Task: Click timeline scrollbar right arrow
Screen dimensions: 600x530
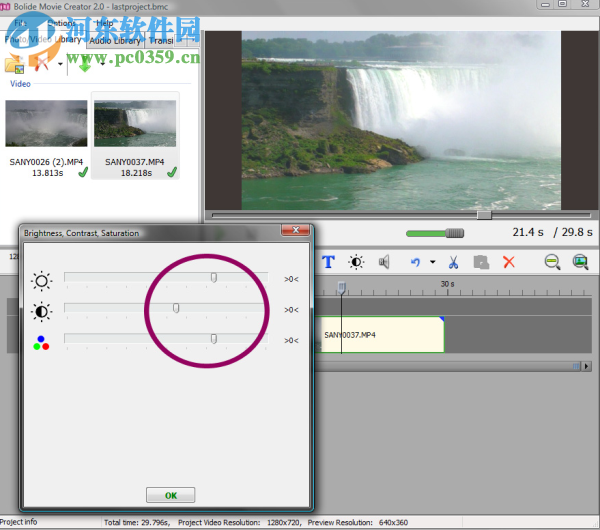Action: [x=587, y=366]
